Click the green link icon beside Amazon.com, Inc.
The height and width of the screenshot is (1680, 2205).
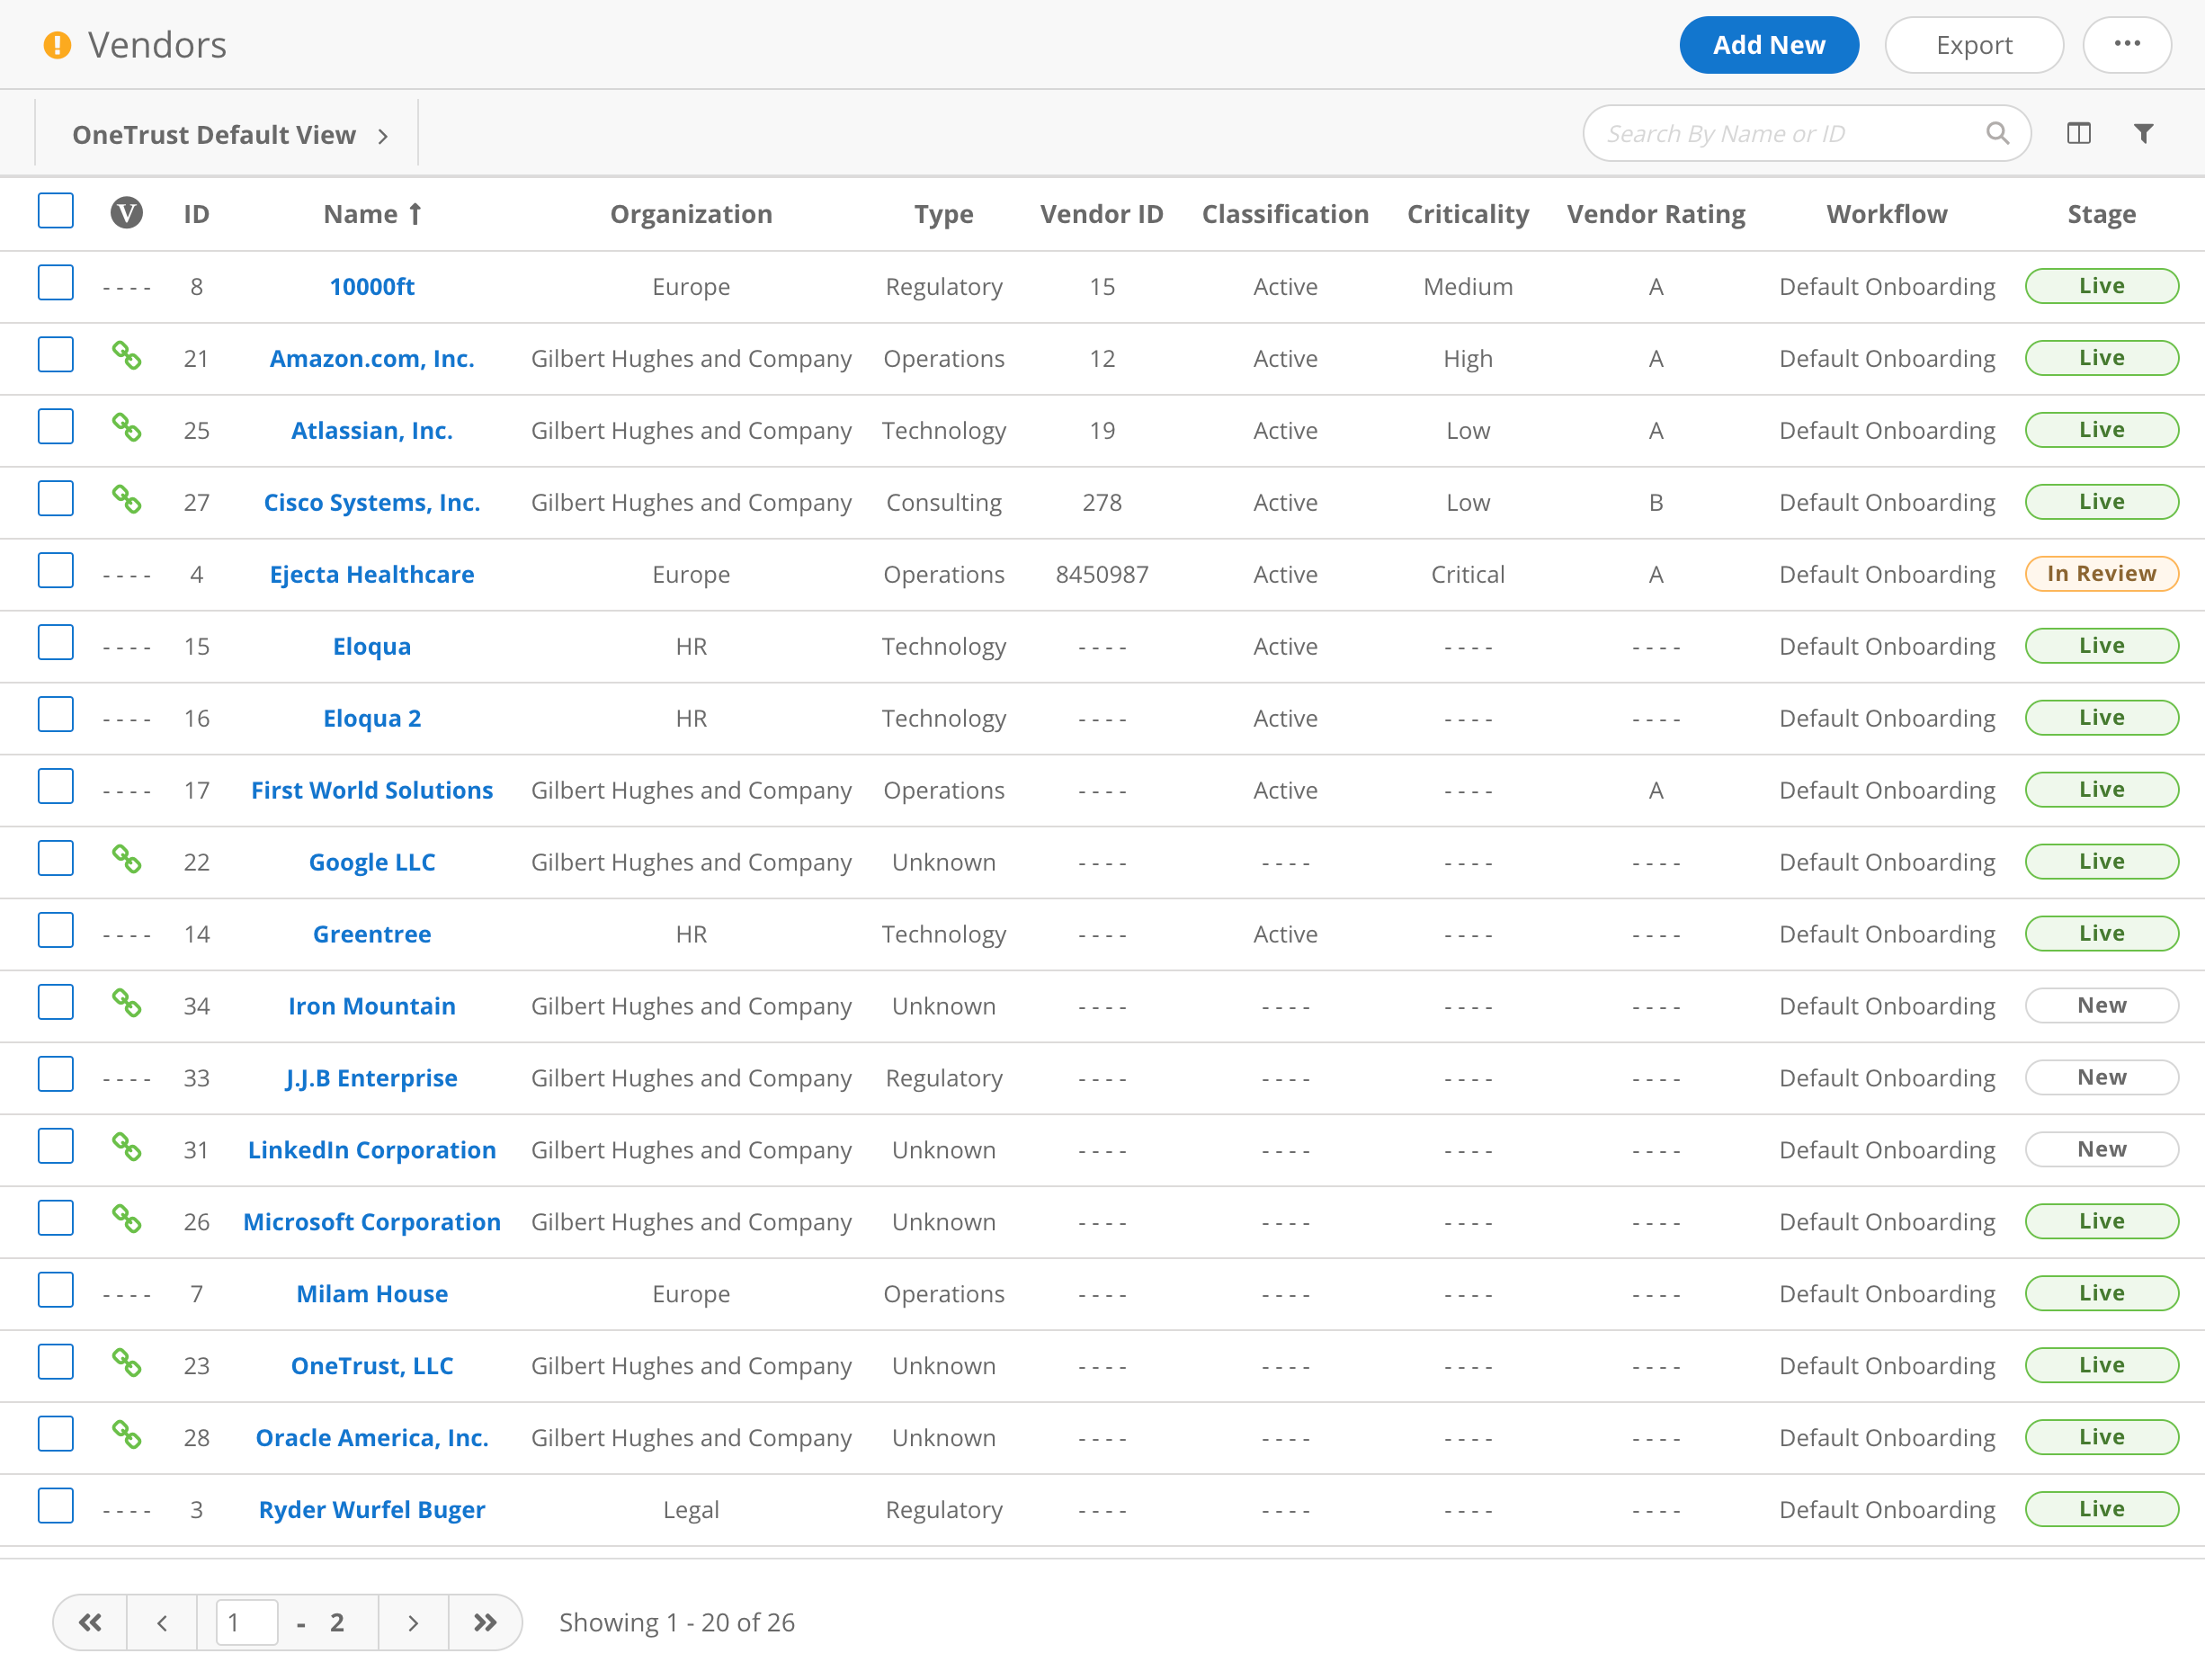click(129, 355)
